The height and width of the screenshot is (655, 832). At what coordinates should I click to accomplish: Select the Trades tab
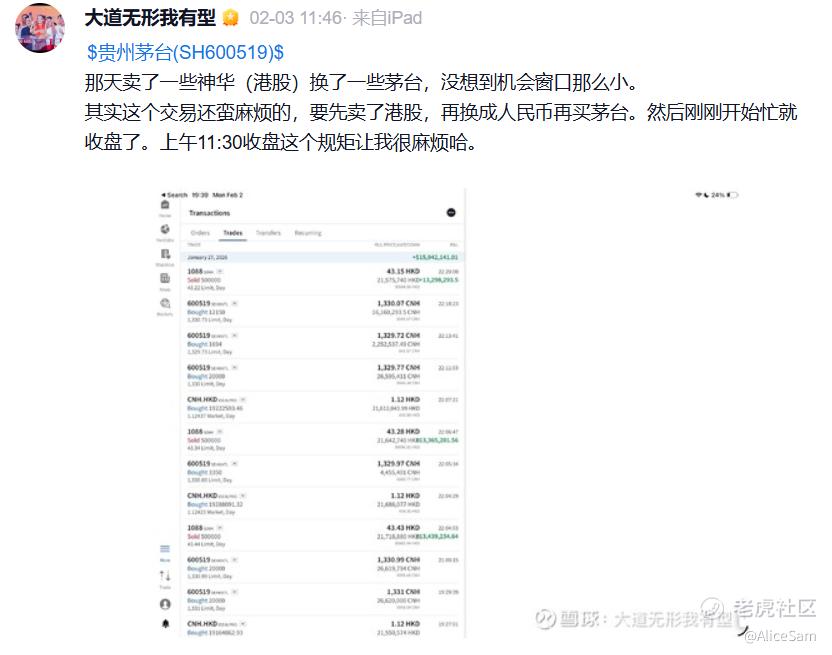(232, 233)
